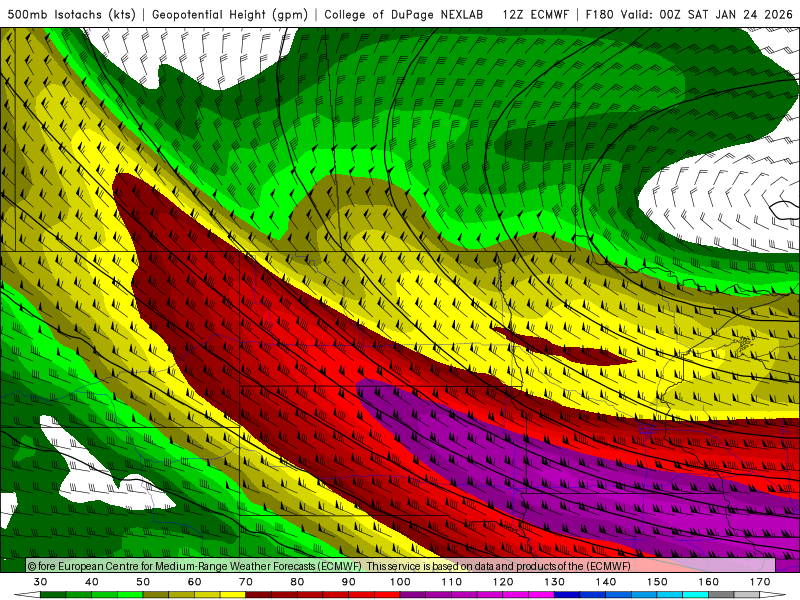Click the '140' label on the color scale
Viewport: 800px width, 600px height.
[606, 582]
